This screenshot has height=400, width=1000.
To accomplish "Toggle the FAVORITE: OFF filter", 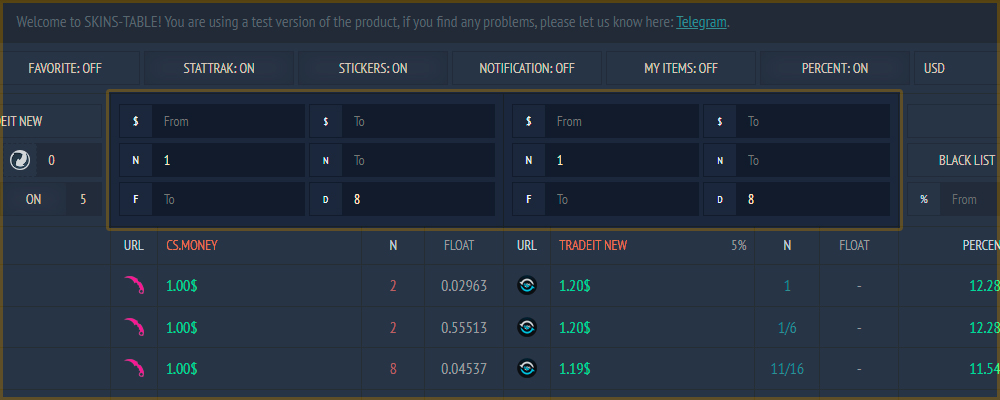I will pos(65,68).
